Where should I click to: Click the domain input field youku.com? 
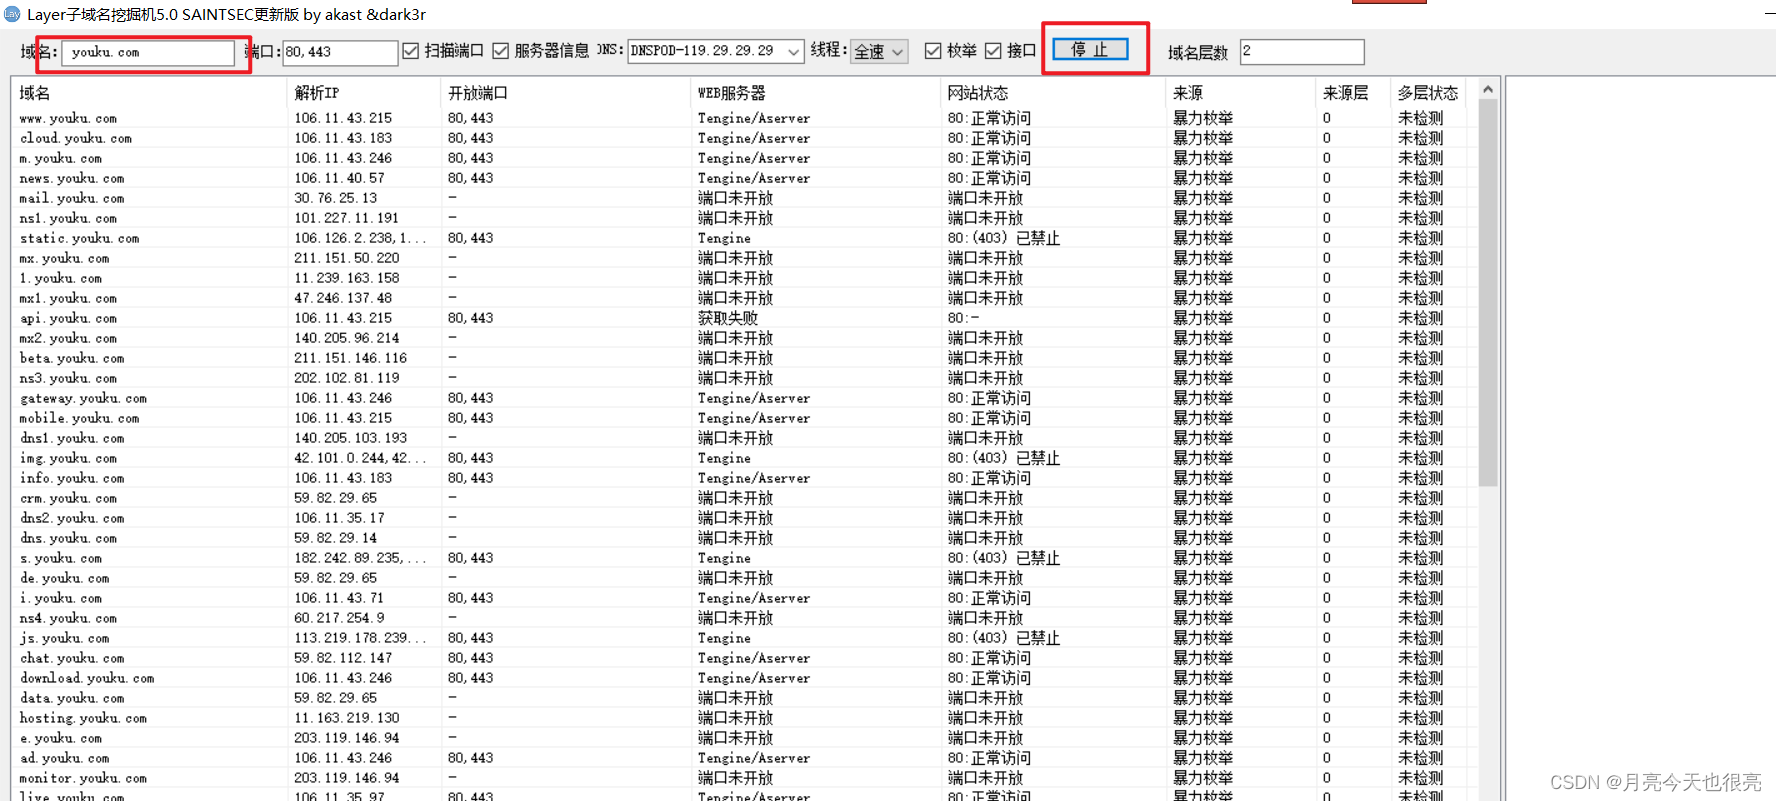pyautogui.click(x=147, y=53)
